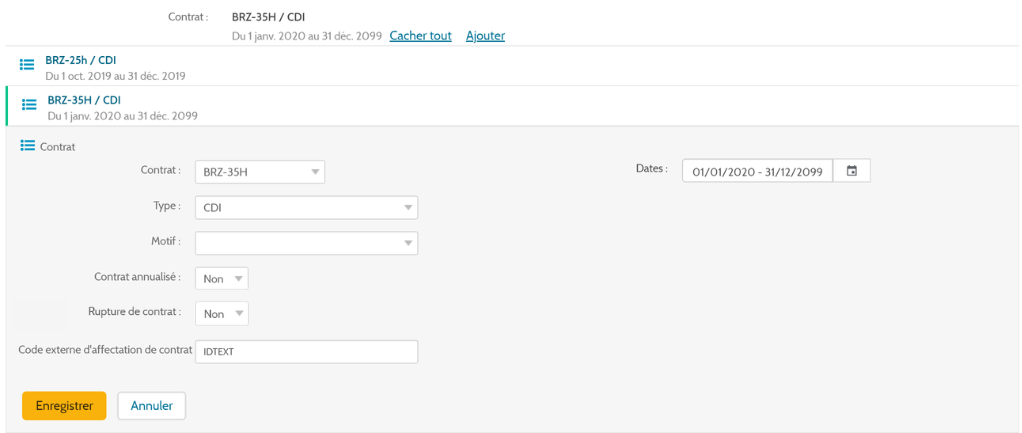Open Contrat annualisé Non dropdown
The width and height of the screenshot is (1022, 433).
222,278
